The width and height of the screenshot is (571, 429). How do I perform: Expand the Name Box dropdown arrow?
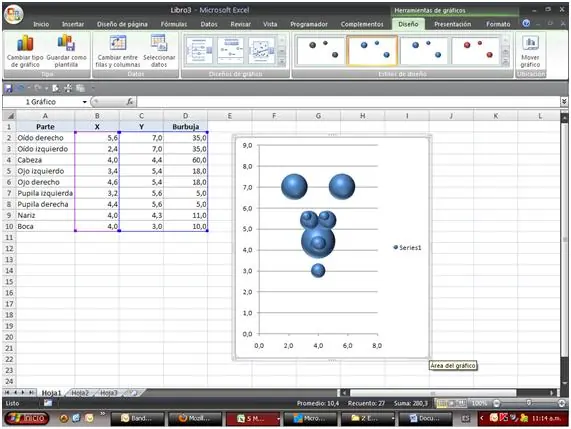click(x=84, y=102)
